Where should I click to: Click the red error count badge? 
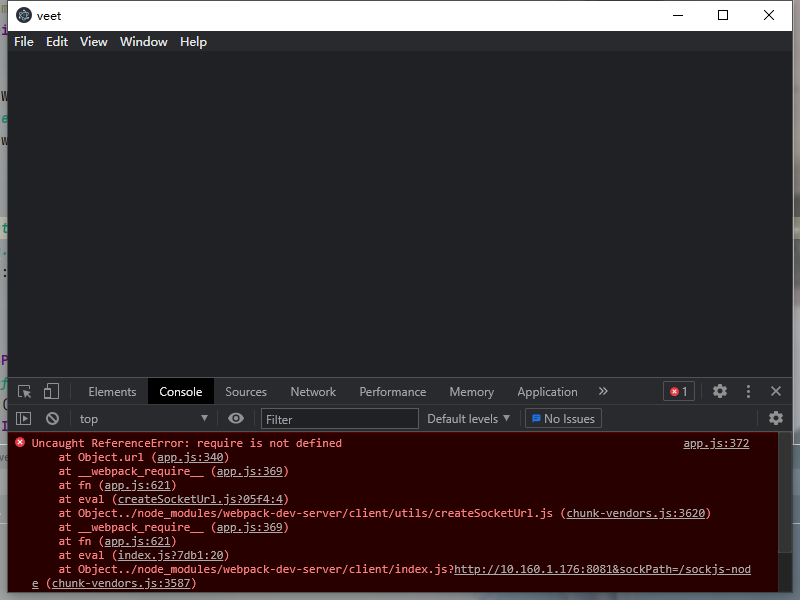679,391
